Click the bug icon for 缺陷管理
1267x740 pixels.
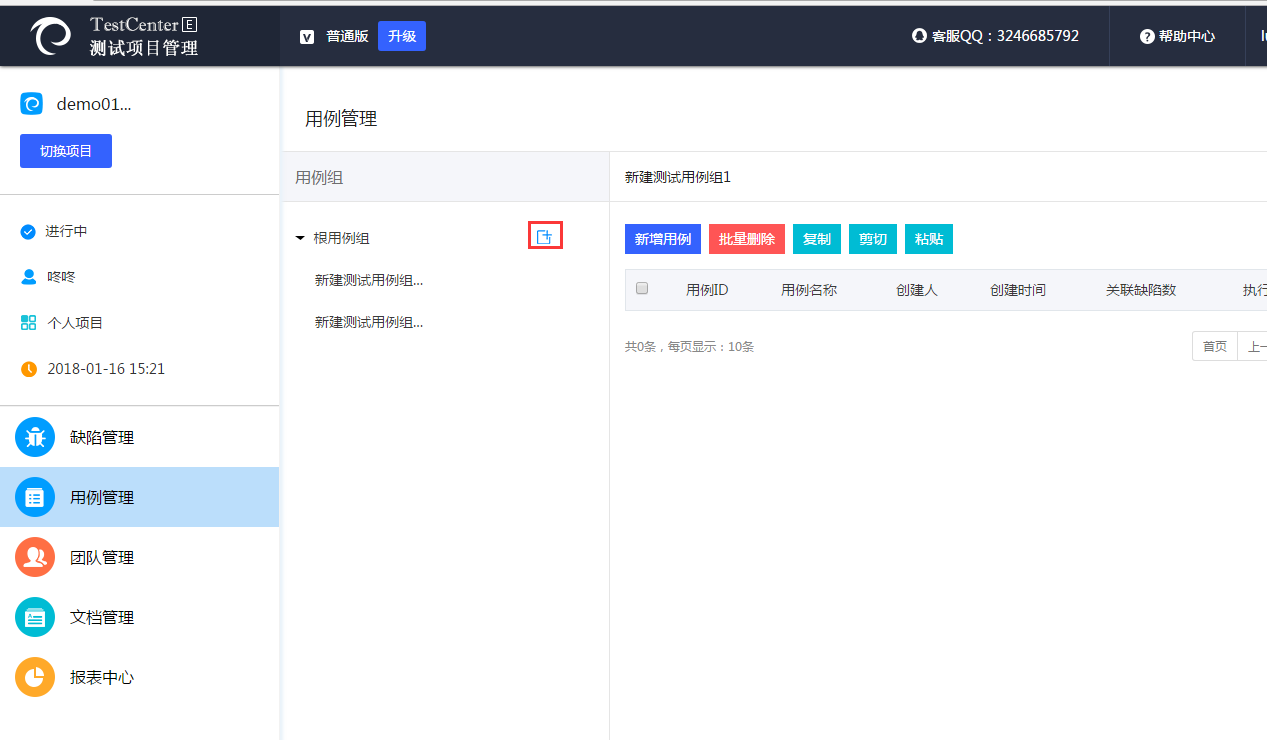pyautogui.click(x=35, y=437)
